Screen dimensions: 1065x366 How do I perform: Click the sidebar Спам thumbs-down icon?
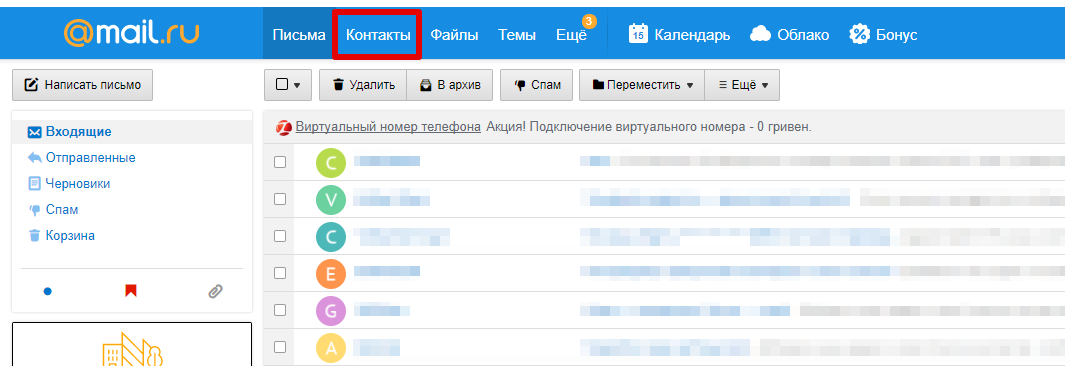[x=35, y=210]
